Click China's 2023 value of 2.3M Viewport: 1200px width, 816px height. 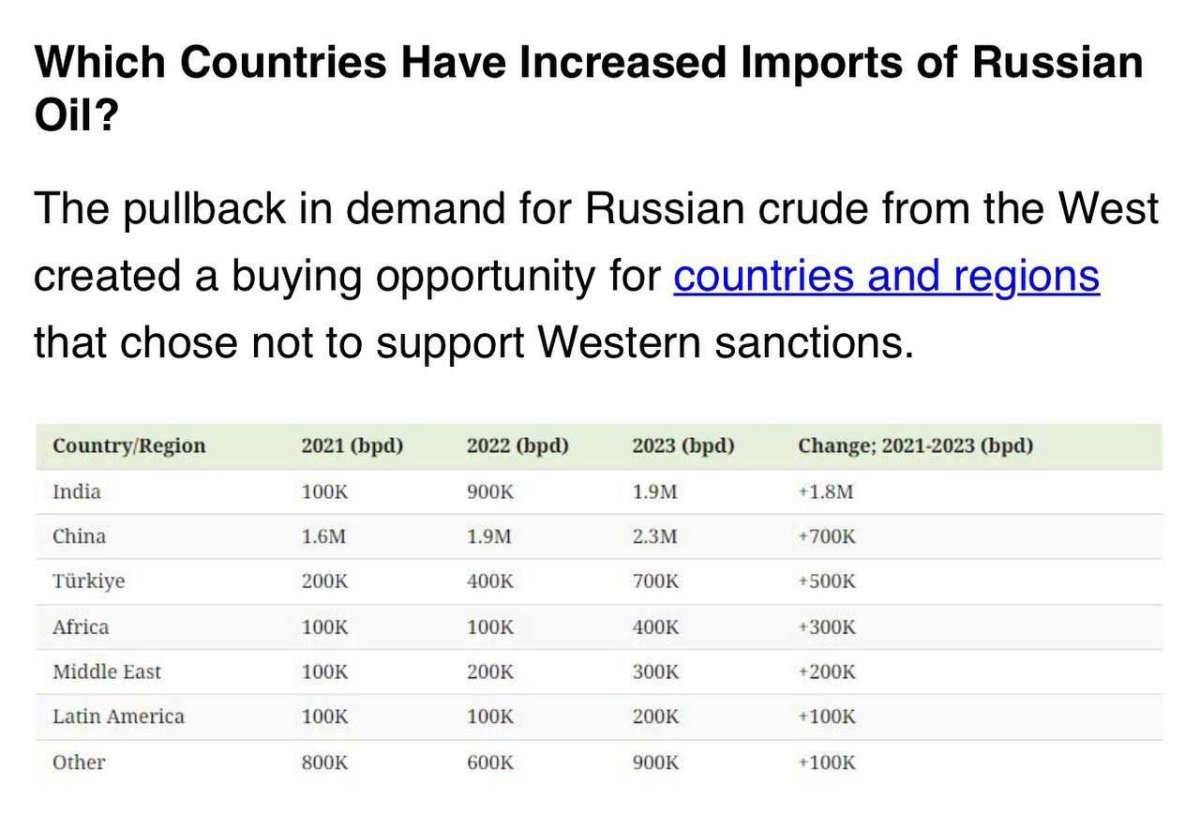[654, 537]
